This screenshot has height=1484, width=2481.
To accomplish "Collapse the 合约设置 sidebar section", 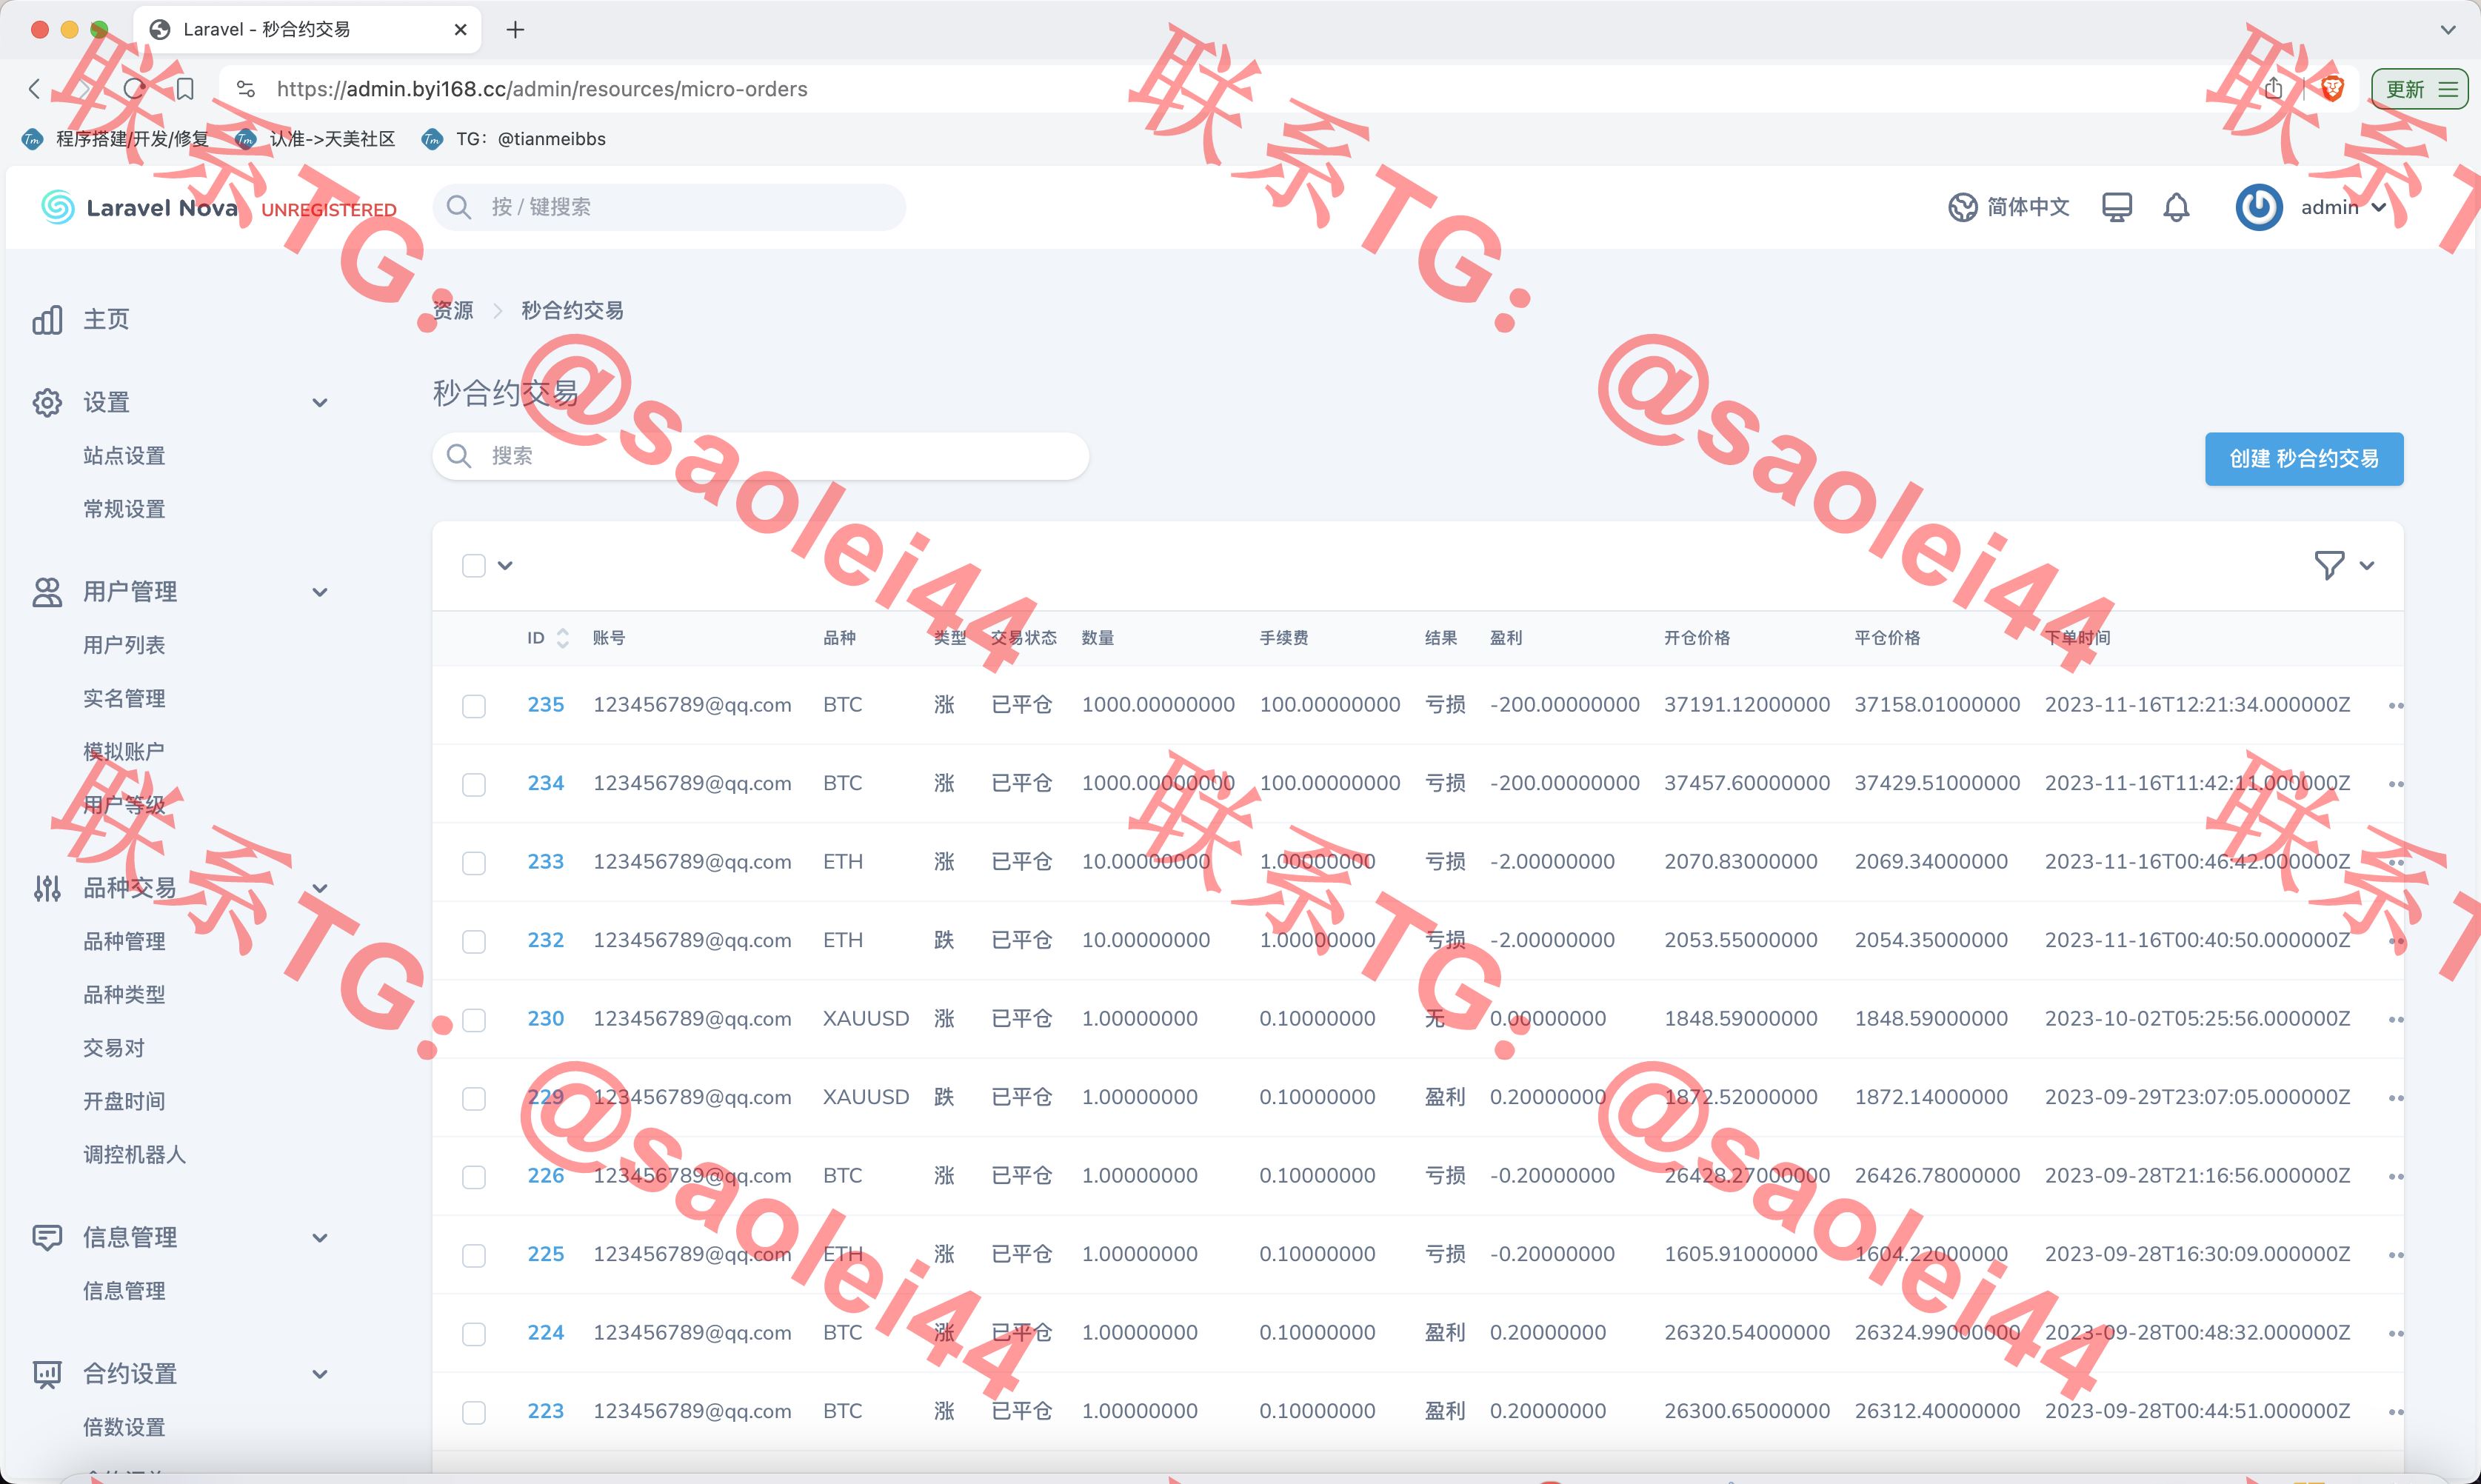I will 320,1374.
